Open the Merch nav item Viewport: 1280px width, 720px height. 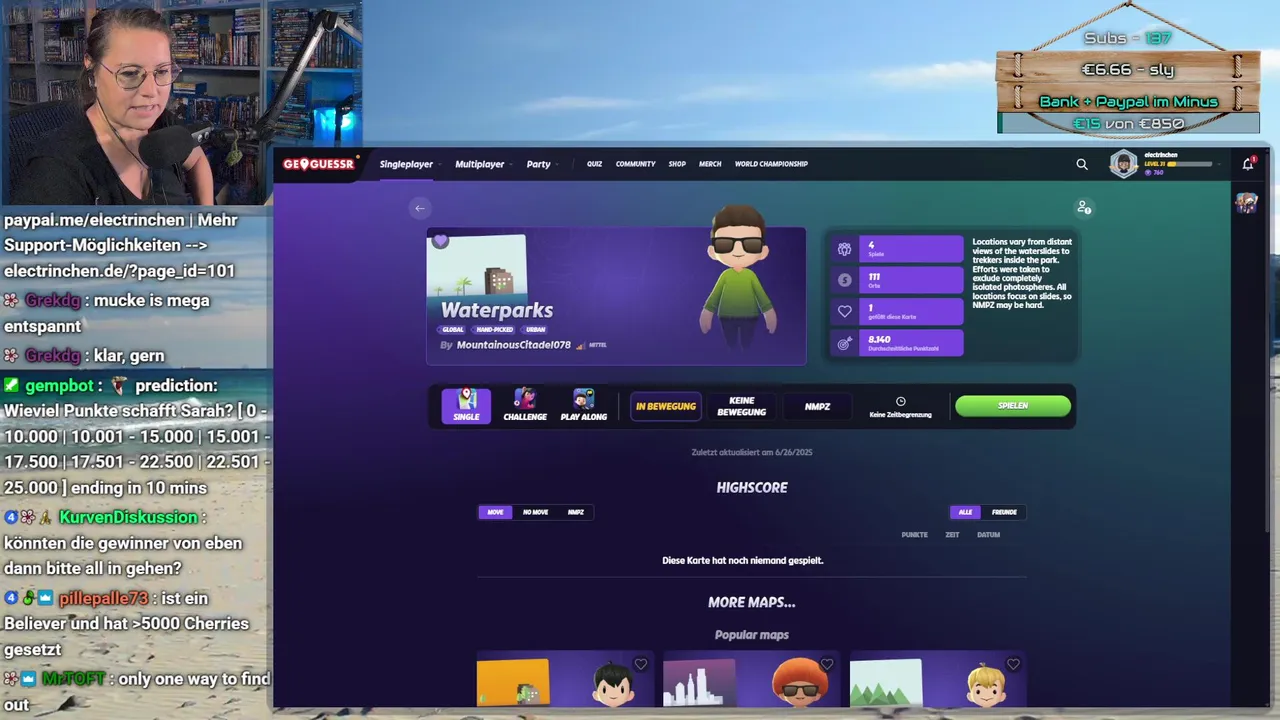[710, 164]
